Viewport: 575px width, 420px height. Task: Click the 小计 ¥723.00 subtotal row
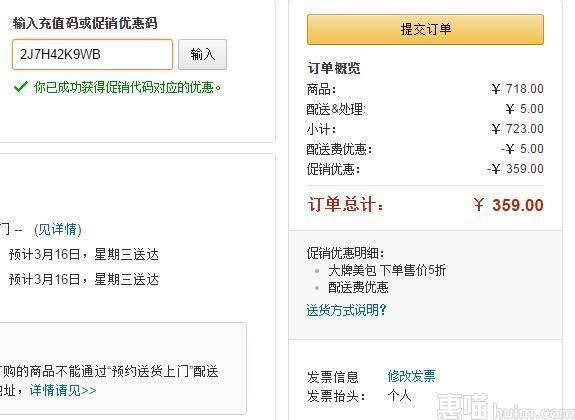[425, 129]
